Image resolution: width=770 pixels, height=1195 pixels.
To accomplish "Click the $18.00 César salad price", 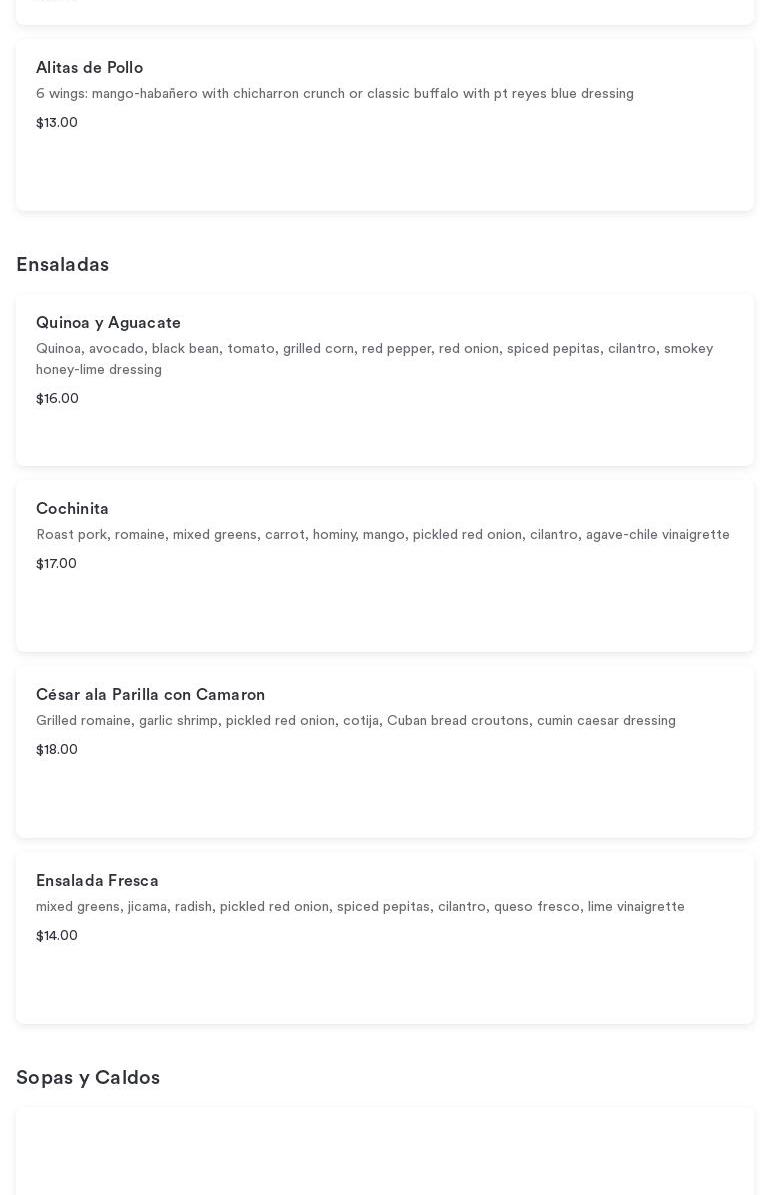I will click(x=57, y=750).
